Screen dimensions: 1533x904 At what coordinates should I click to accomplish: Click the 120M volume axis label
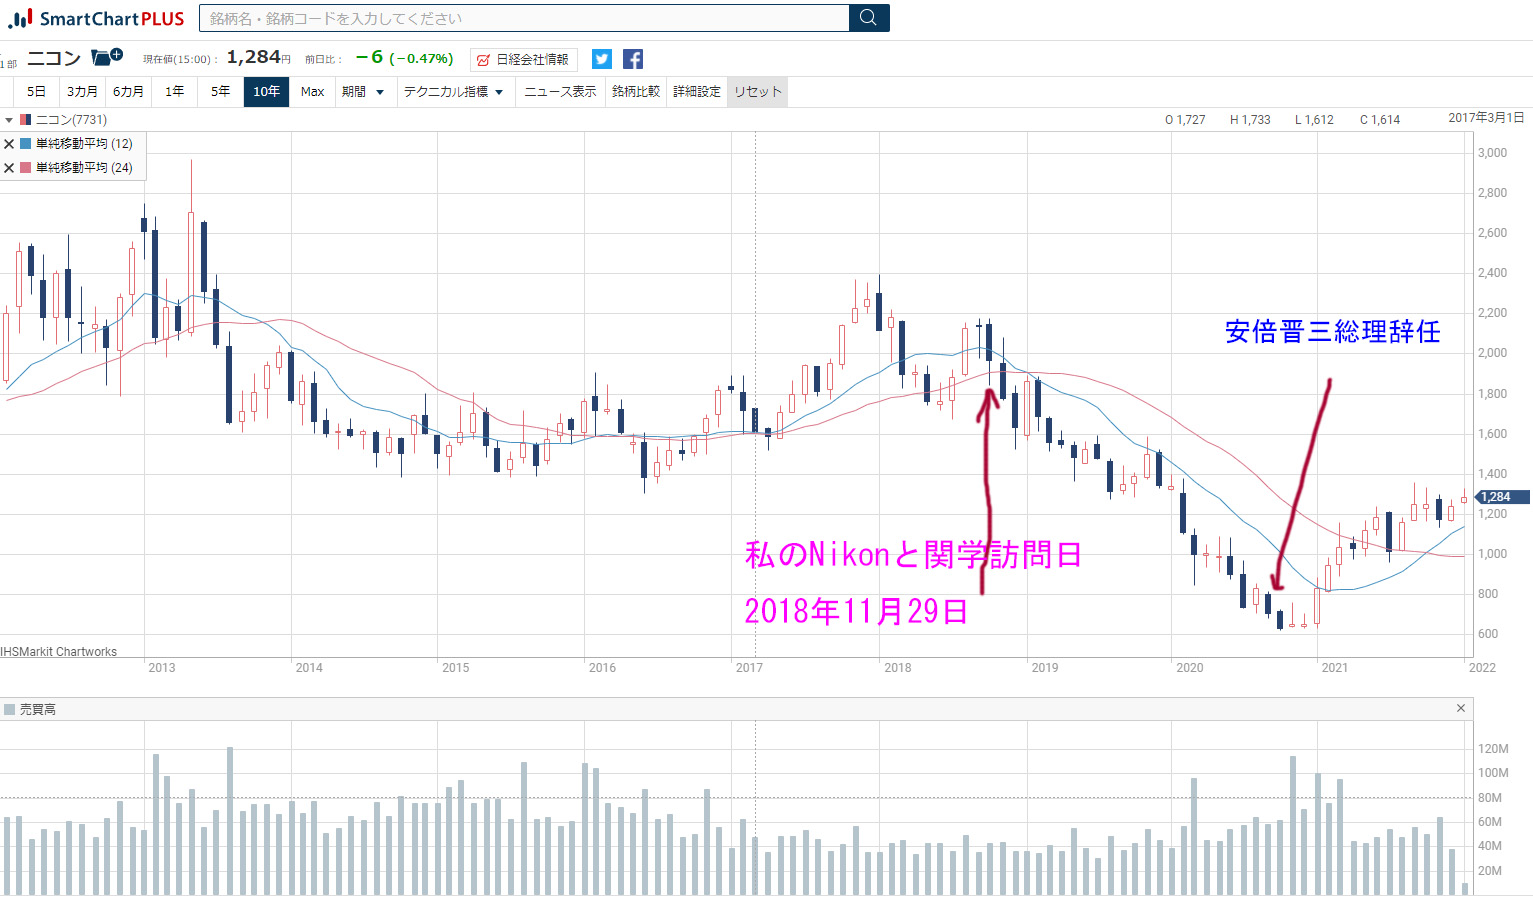[1493, 749]
